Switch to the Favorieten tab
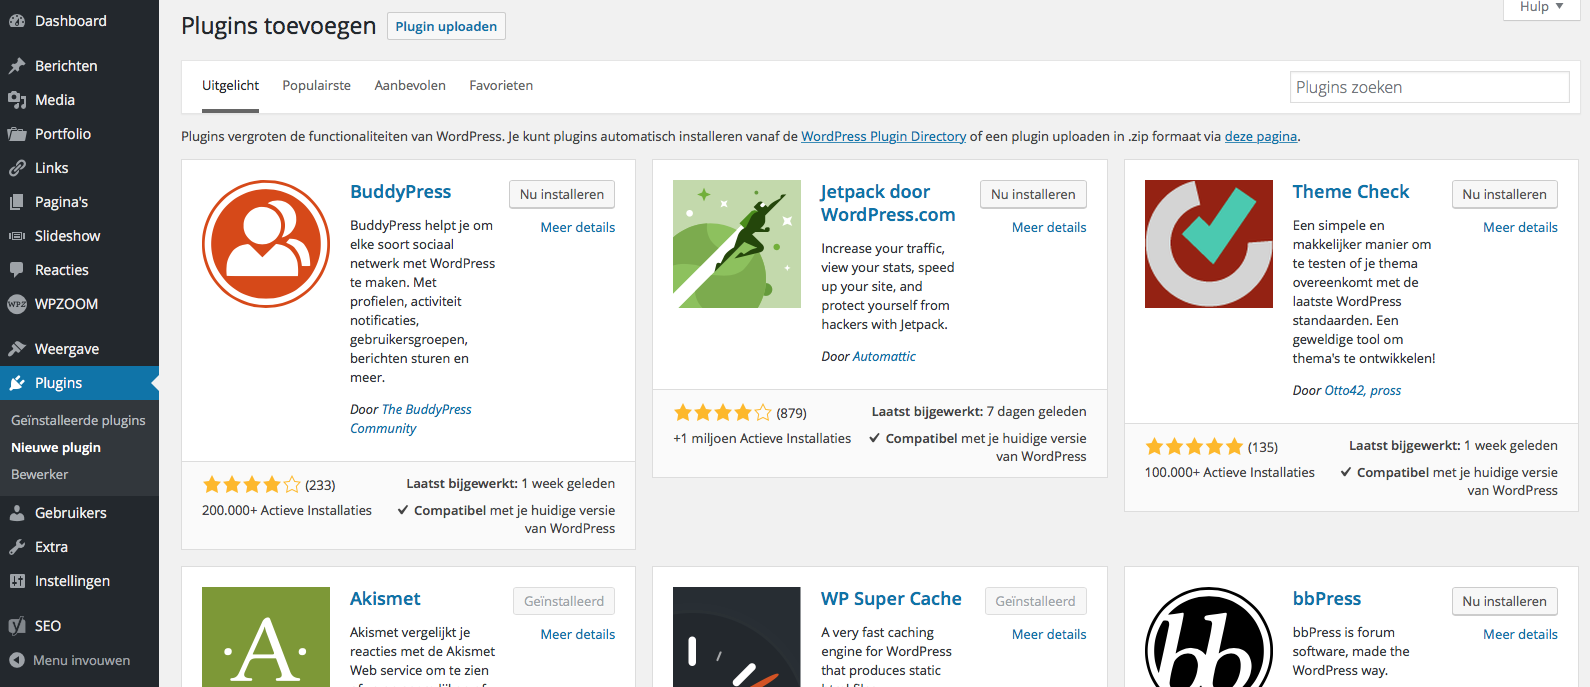This screenshot has width=1590, height=687. (x=501, y=86)
